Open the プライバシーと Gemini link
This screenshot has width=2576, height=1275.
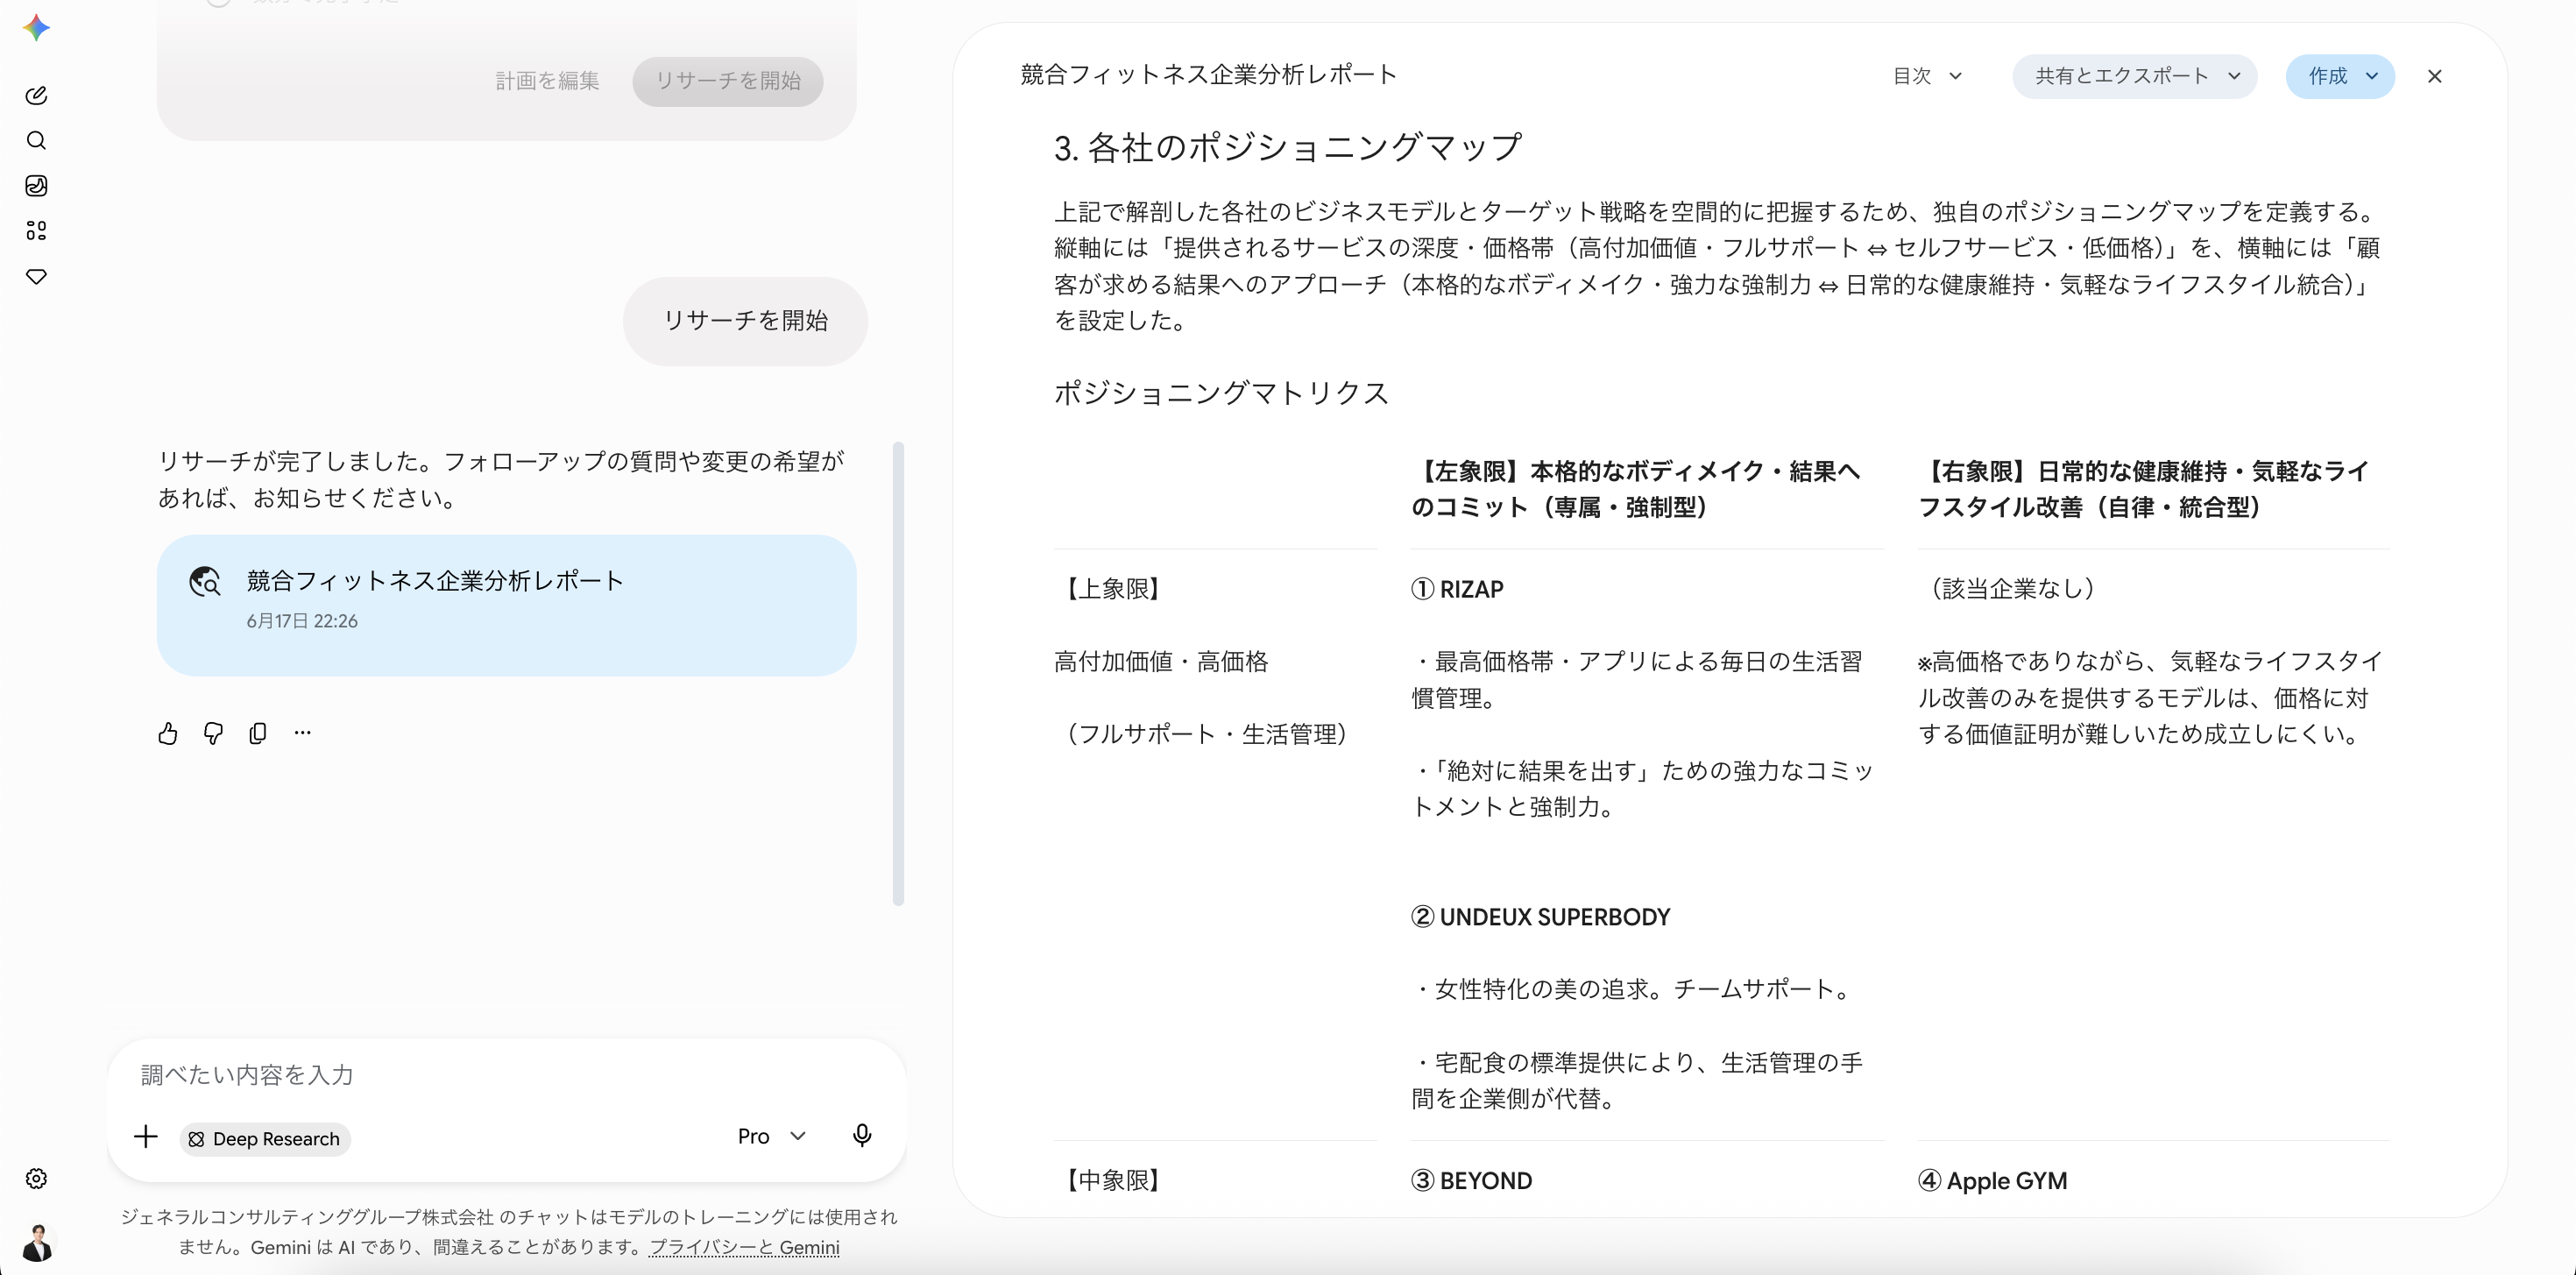click(744, 1247)
